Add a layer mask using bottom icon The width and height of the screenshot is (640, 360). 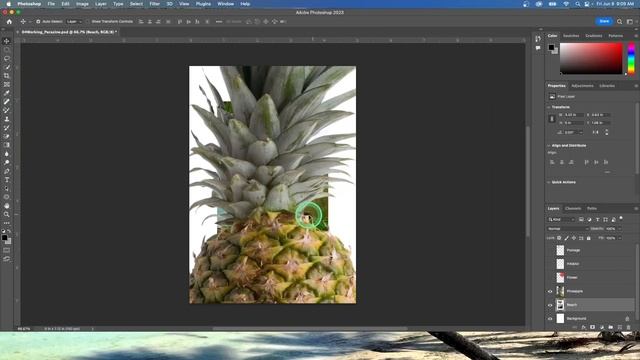tap(593, 327)
